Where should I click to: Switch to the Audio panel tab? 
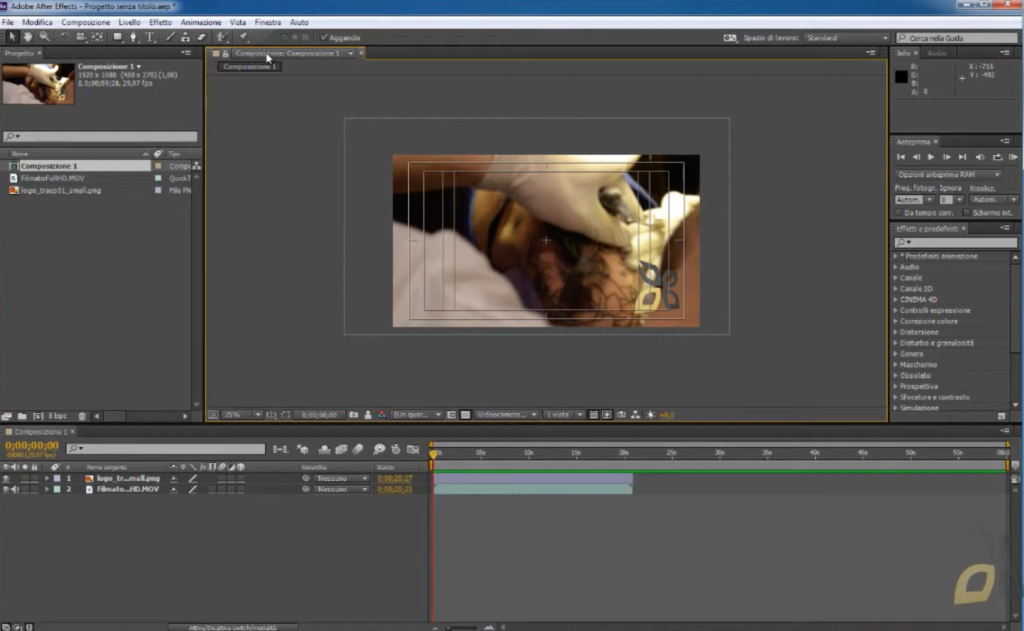pyautogui.click(x=936, y=54)
